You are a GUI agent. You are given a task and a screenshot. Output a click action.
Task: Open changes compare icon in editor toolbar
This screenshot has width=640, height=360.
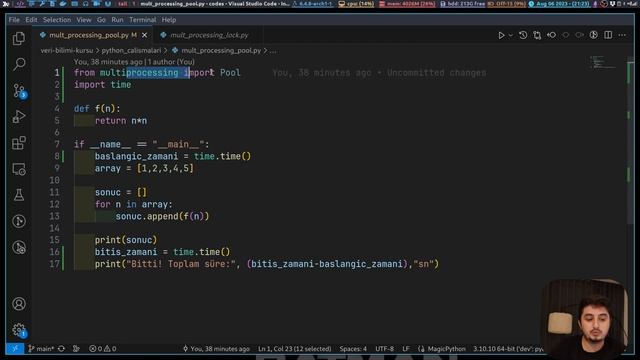[x=537, y=35]
